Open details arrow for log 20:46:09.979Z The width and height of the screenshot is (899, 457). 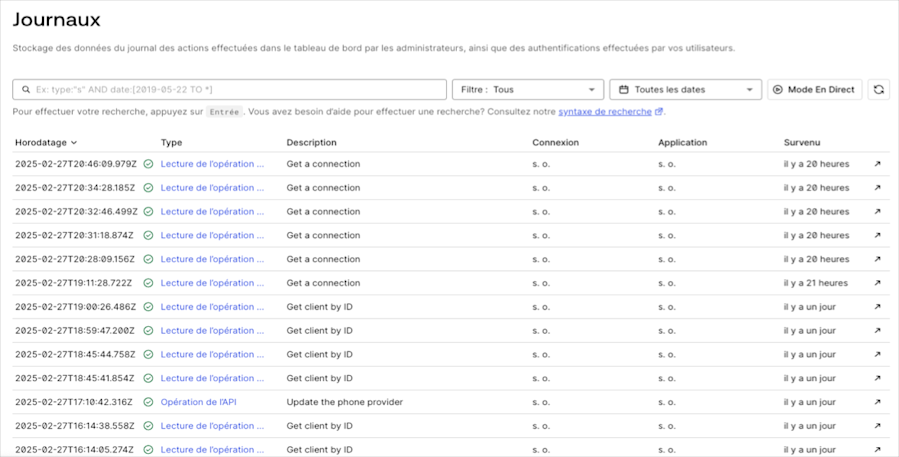tap(877, 164)
